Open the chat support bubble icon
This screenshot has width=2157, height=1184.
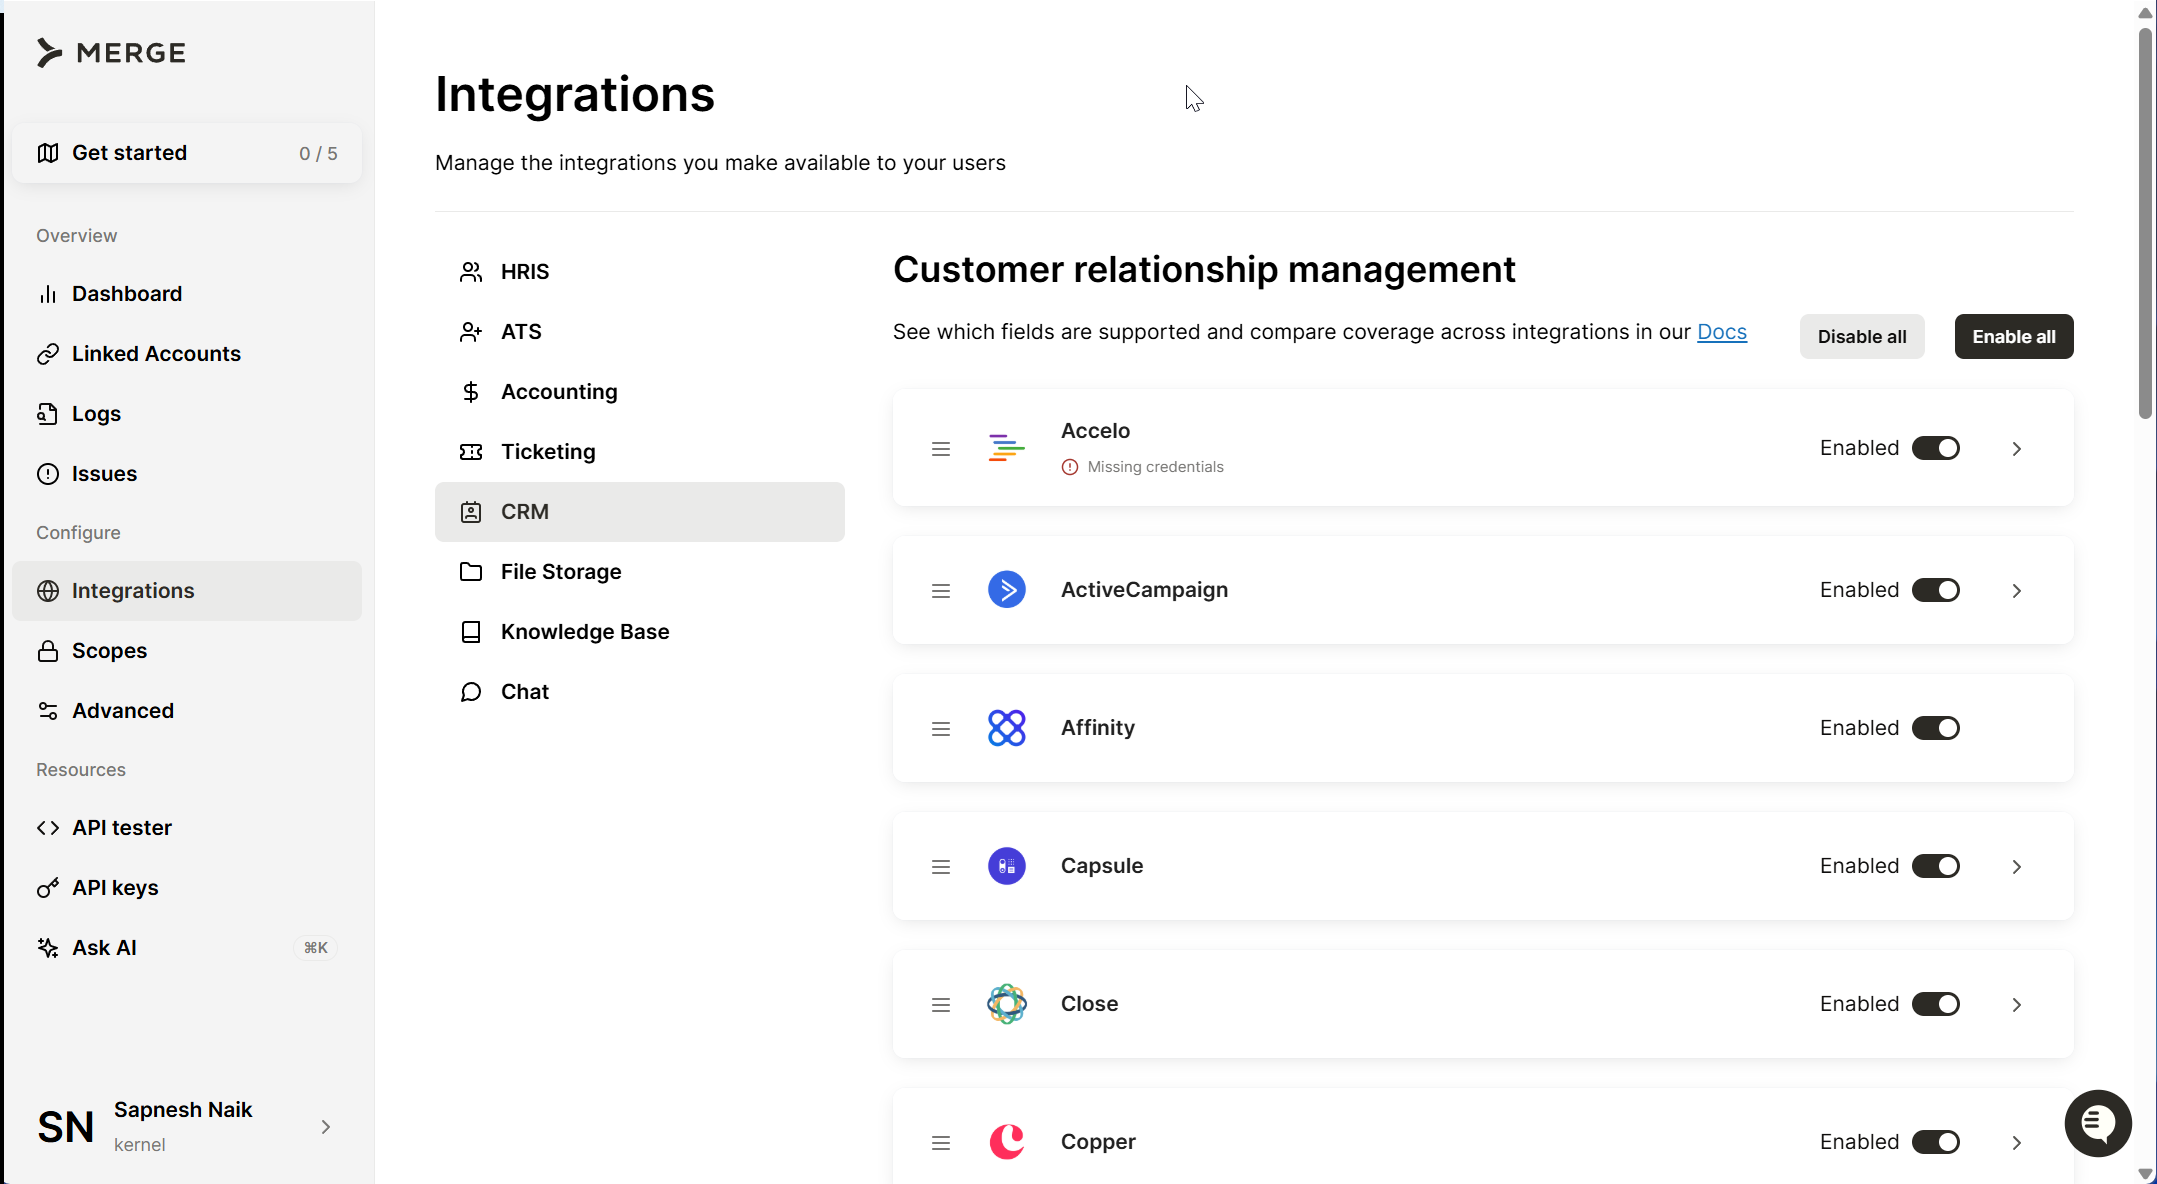pyautogui.click(x=2097, y=1123)
